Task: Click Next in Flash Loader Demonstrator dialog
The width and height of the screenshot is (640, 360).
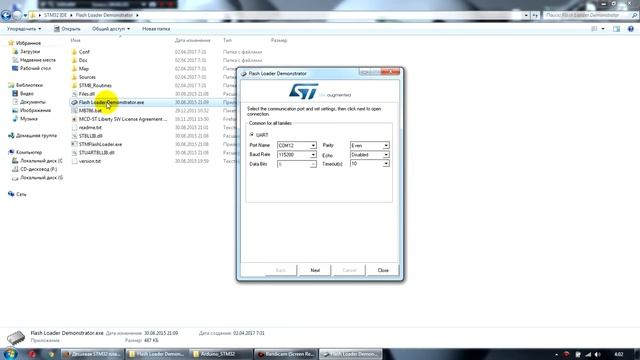Action: pos(315,270)
